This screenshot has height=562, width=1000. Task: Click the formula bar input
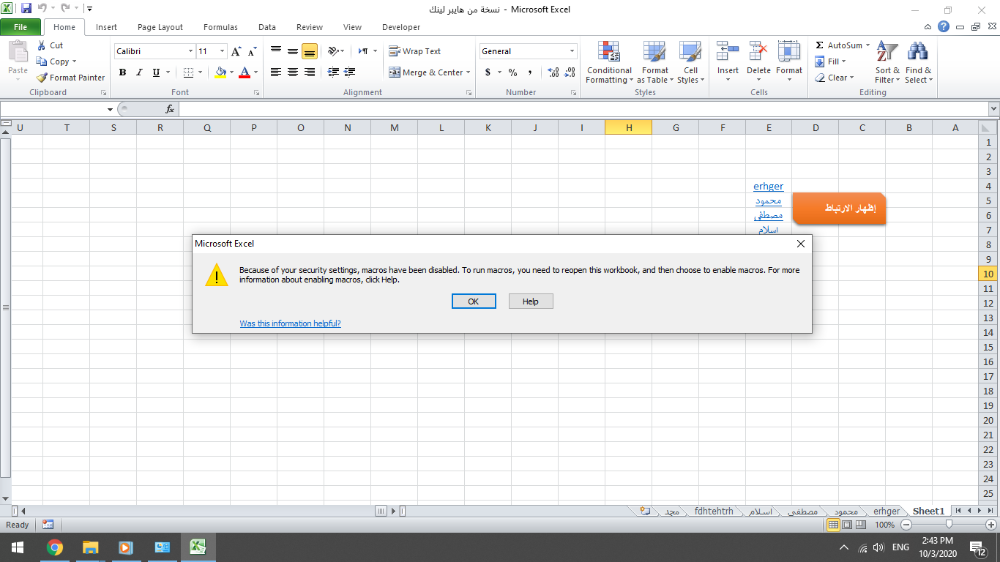(584, 110)
